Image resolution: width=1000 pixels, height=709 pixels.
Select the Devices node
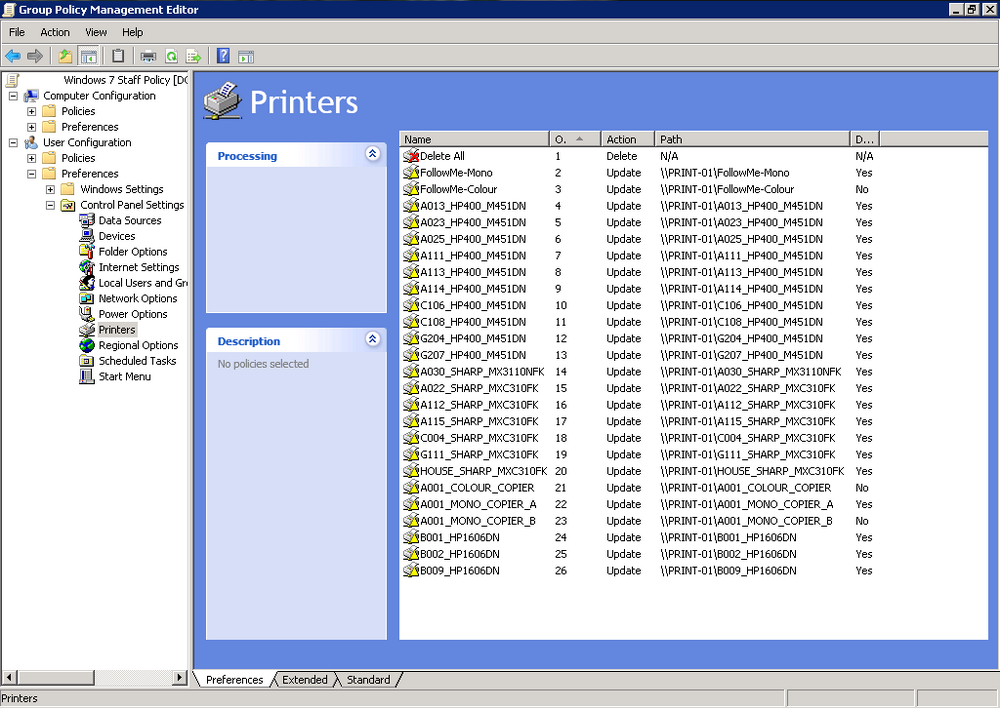coord(117,236)
